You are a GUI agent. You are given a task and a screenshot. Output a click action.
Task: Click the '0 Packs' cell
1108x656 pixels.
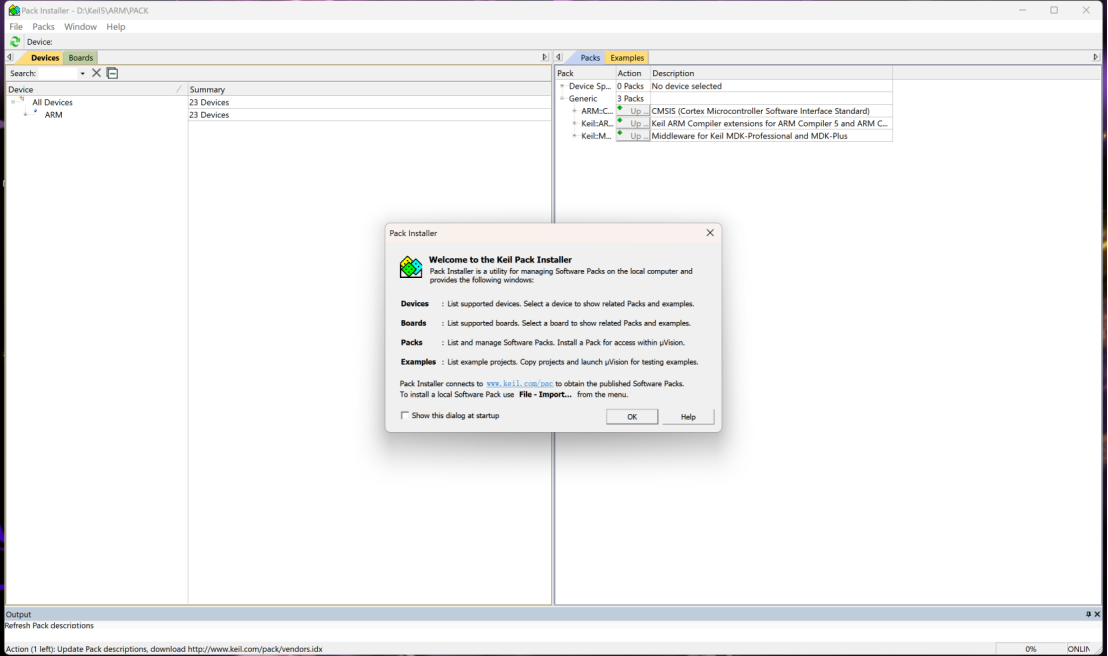(630, 86)
